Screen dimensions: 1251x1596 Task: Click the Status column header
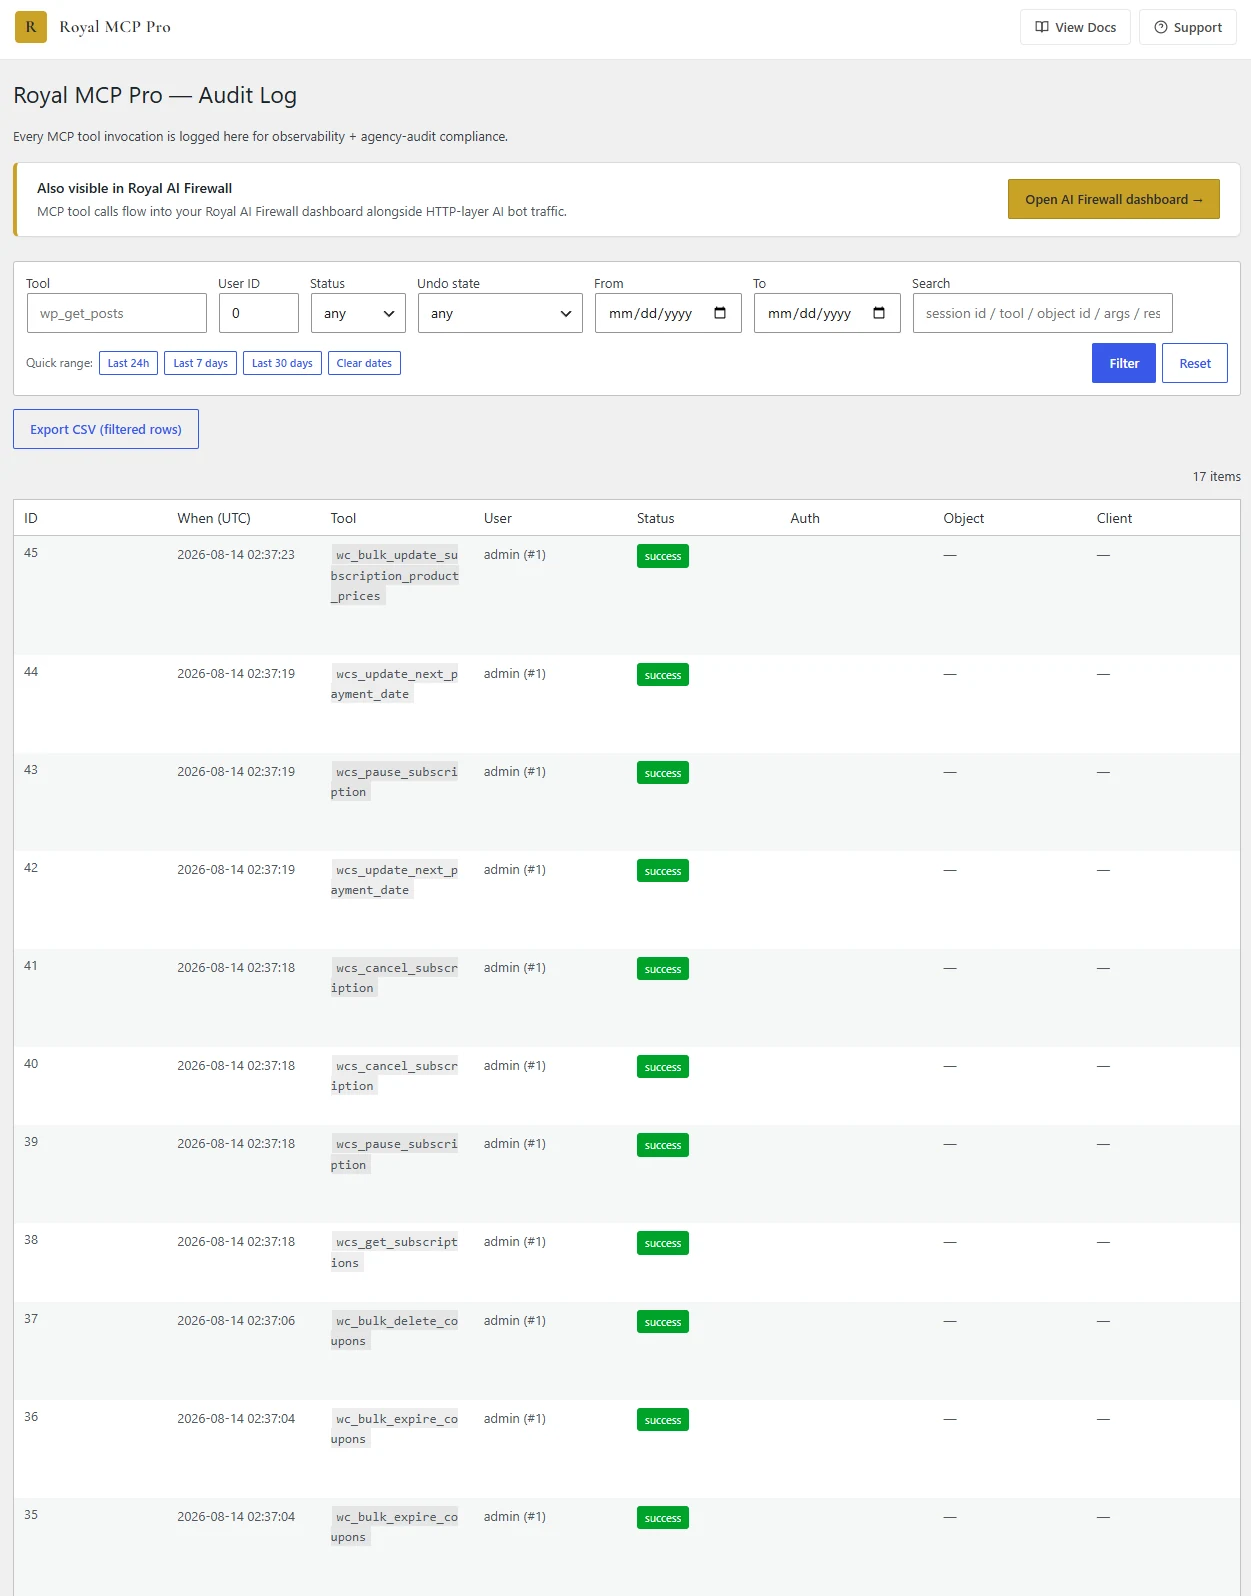[x=656, y=518]
